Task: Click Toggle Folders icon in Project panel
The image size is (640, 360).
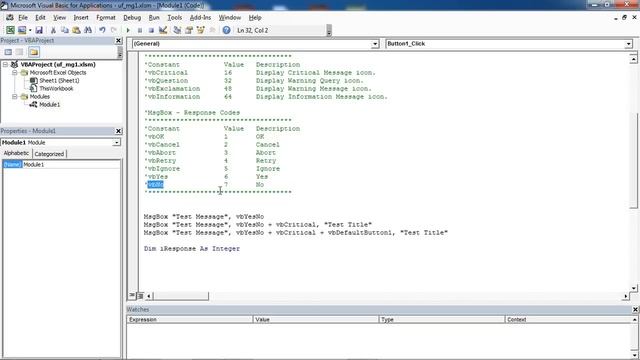Action: point(34,52)
